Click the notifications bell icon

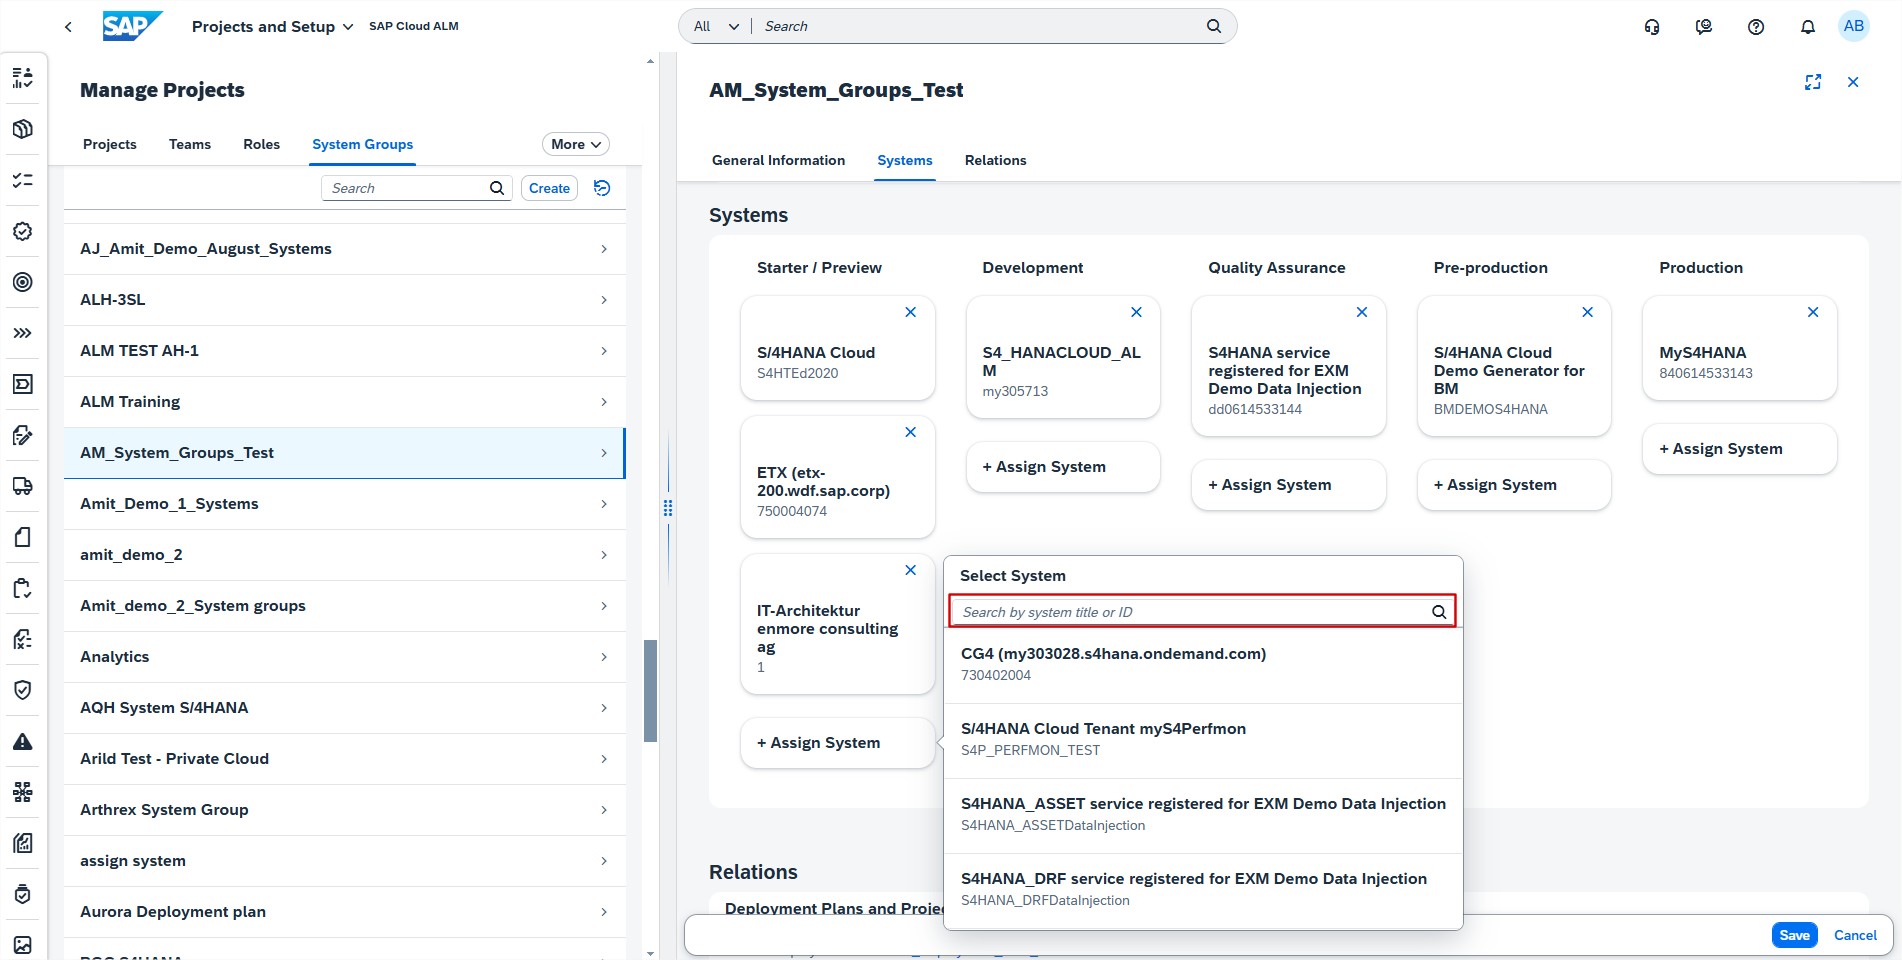coord(1807,27)
